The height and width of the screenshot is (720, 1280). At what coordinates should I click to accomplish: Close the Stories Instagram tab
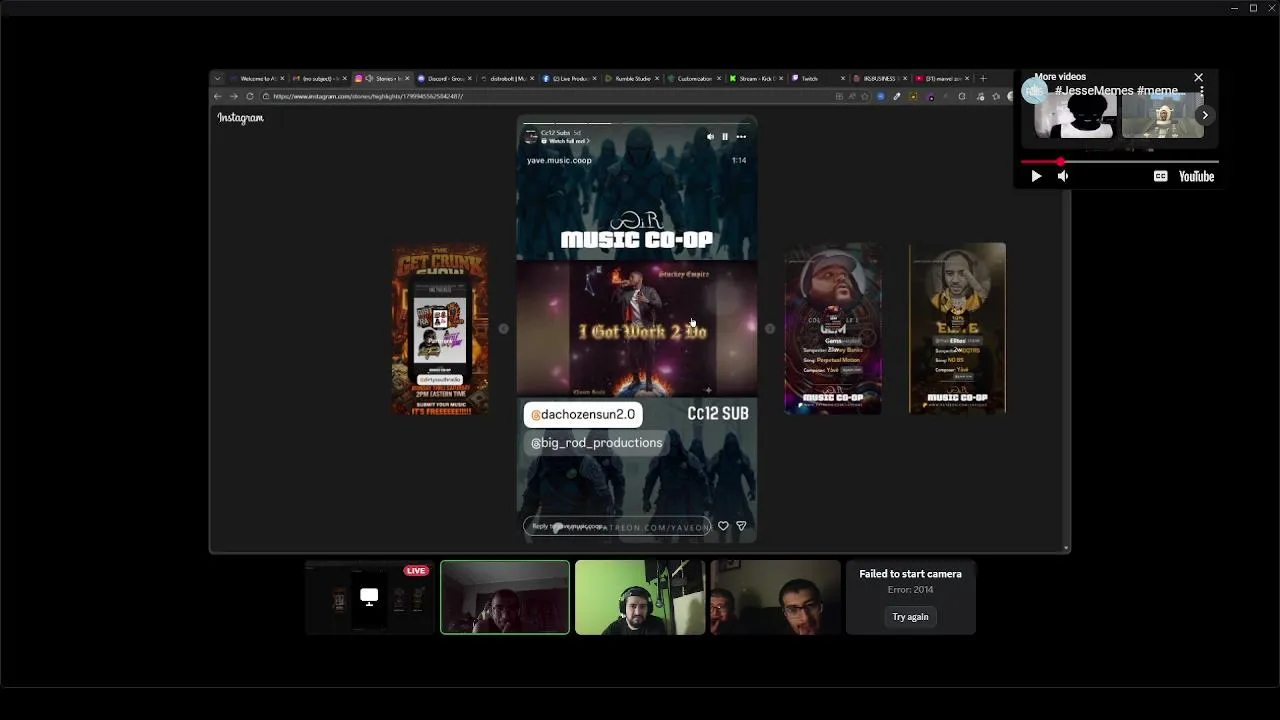[407, 78]
